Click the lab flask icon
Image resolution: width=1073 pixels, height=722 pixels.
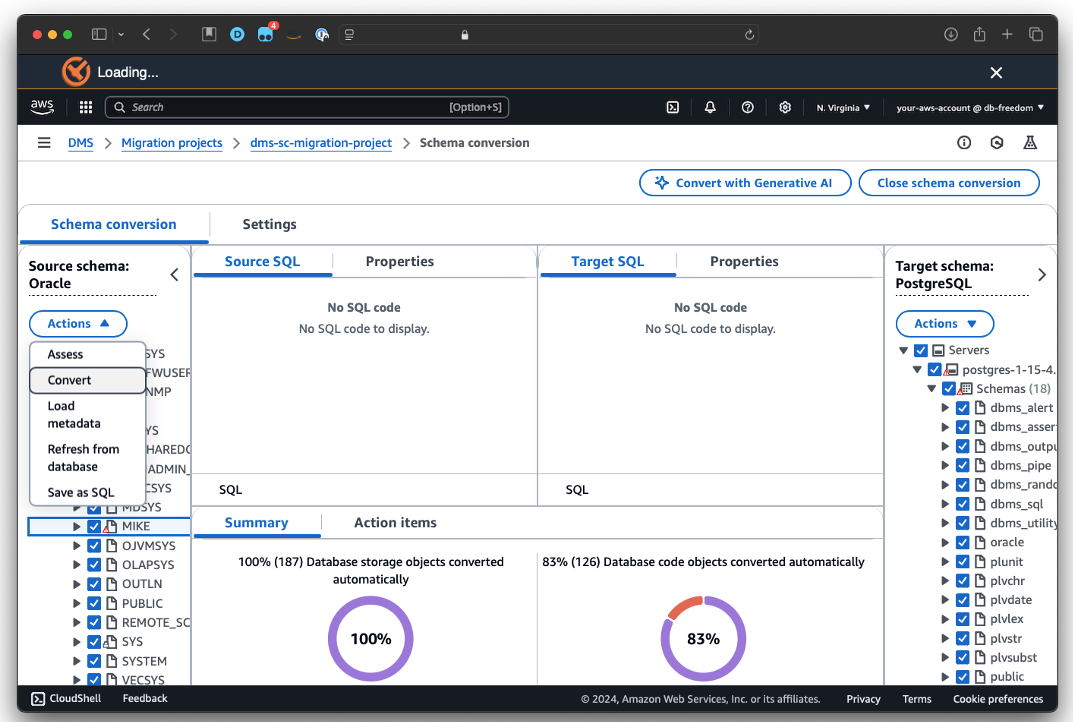coord(1030,142)
